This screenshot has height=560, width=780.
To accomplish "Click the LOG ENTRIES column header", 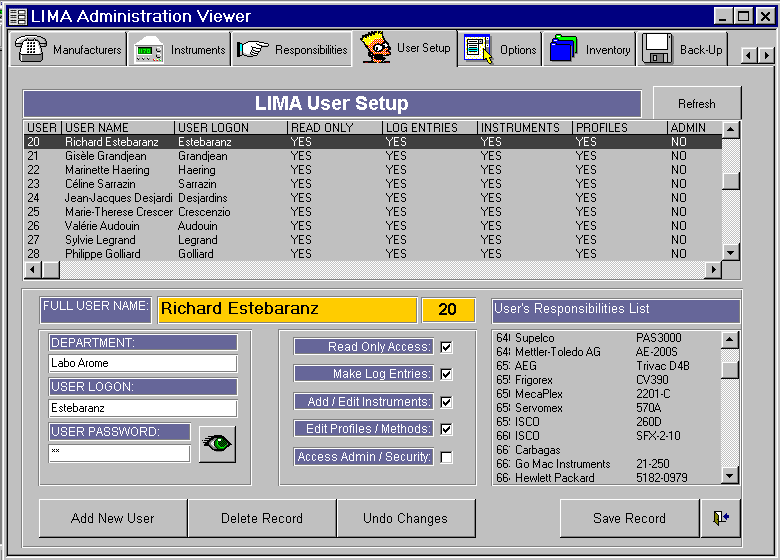I will 430,128.
